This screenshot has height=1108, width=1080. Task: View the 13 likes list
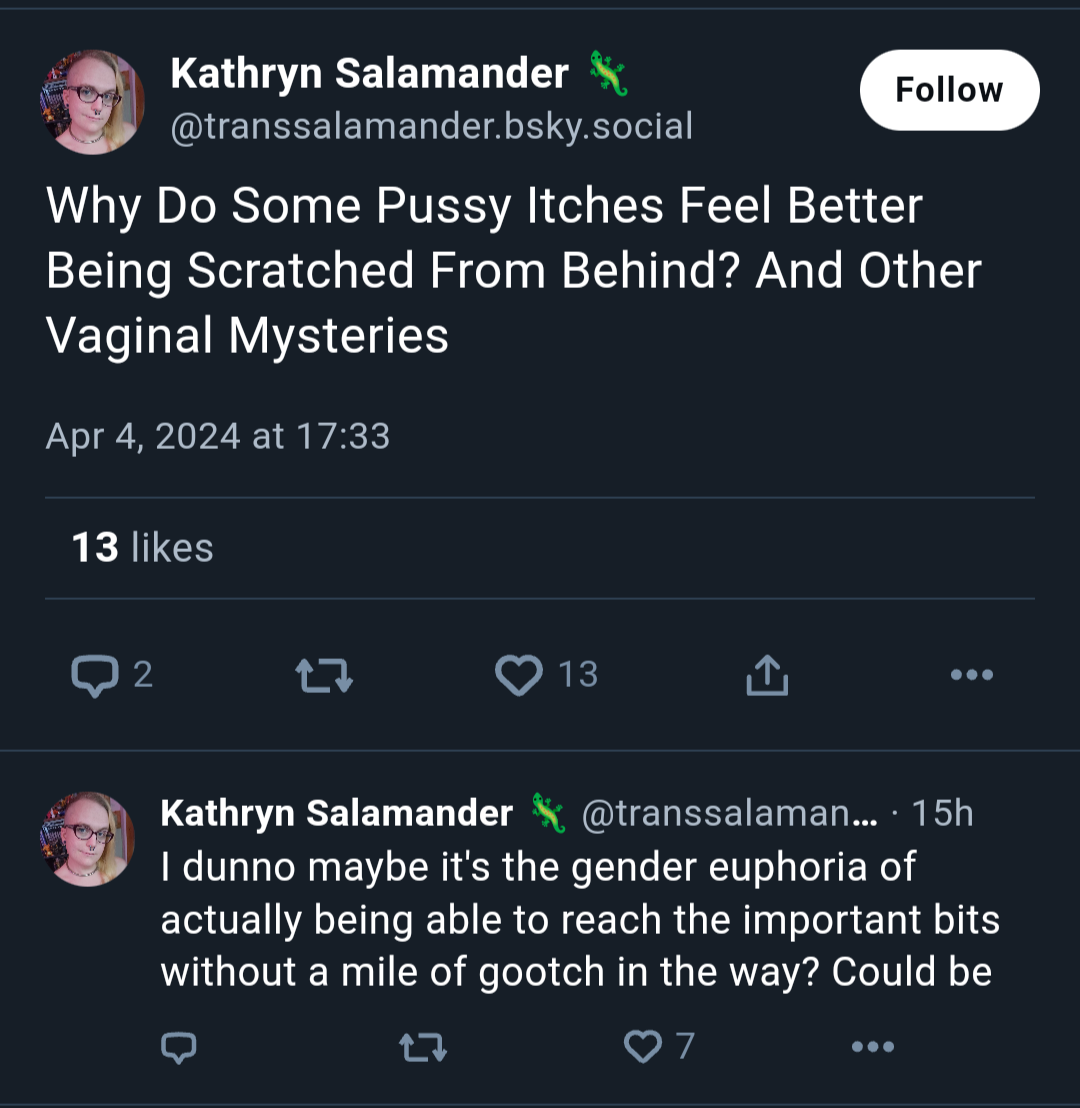[143, 548]
